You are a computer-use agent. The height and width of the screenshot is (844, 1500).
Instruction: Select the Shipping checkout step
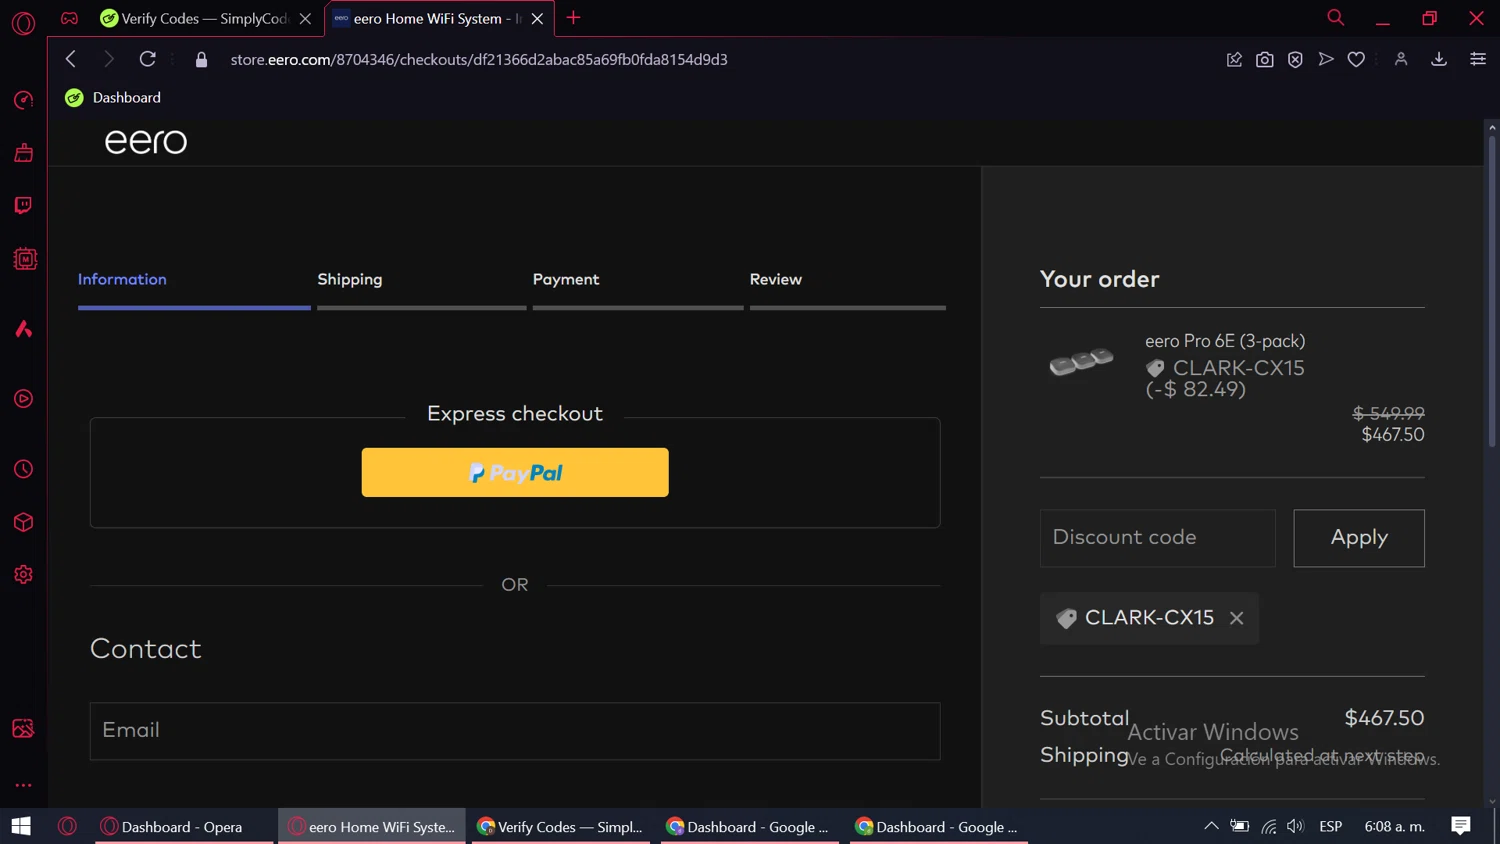coord(350,279)
